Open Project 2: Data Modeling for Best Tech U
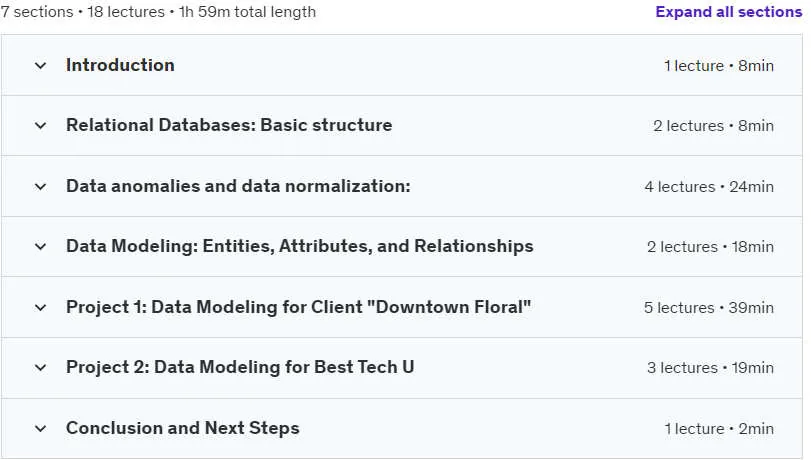 [240, 367]
